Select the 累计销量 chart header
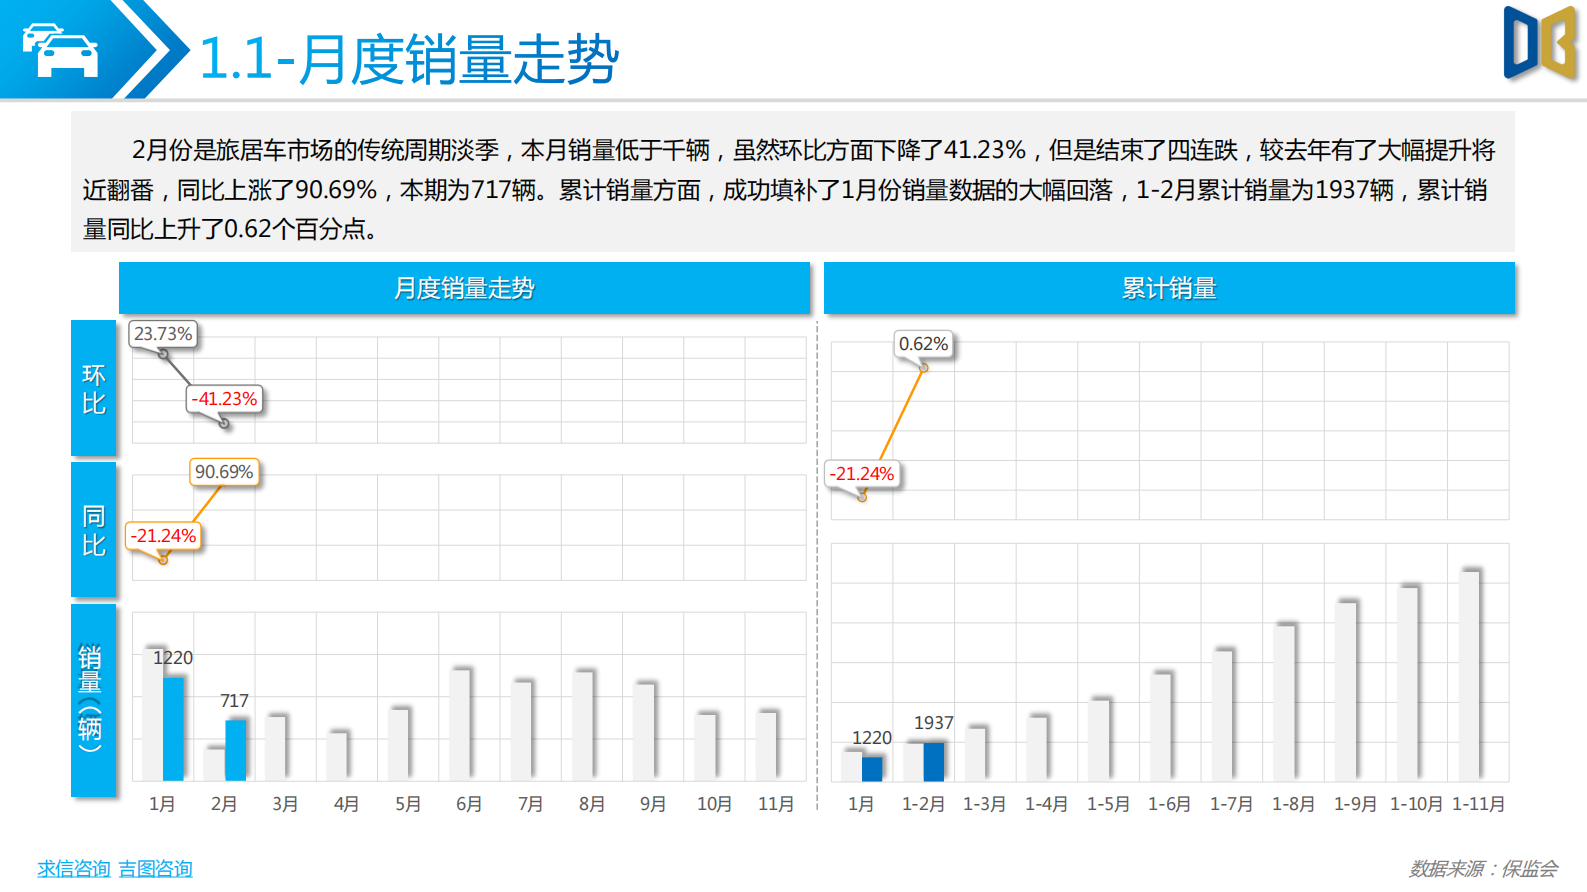This screenshot has width=1587, height=892. click(1169, 288)
